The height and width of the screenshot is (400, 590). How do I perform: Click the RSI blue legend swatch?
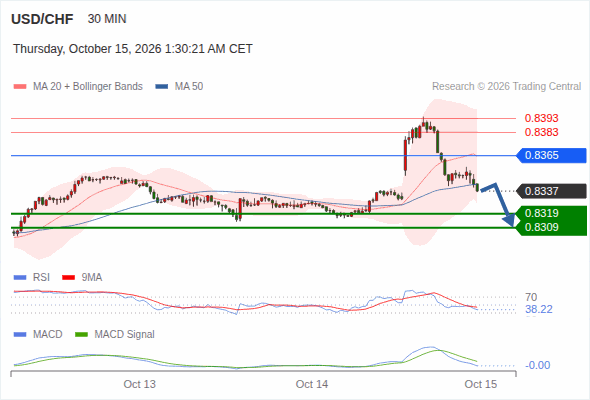(20, 278)
